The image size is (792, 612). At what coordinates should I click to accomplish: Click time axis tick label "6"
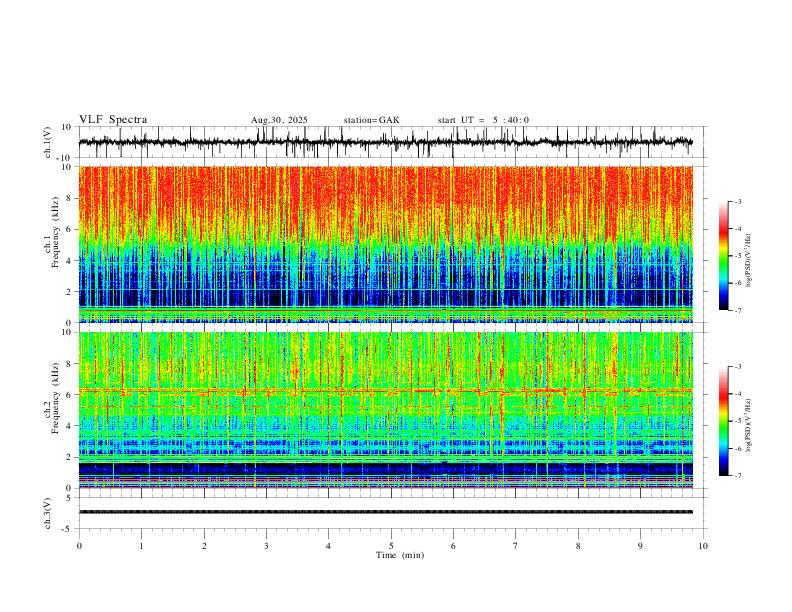(453, 546)
